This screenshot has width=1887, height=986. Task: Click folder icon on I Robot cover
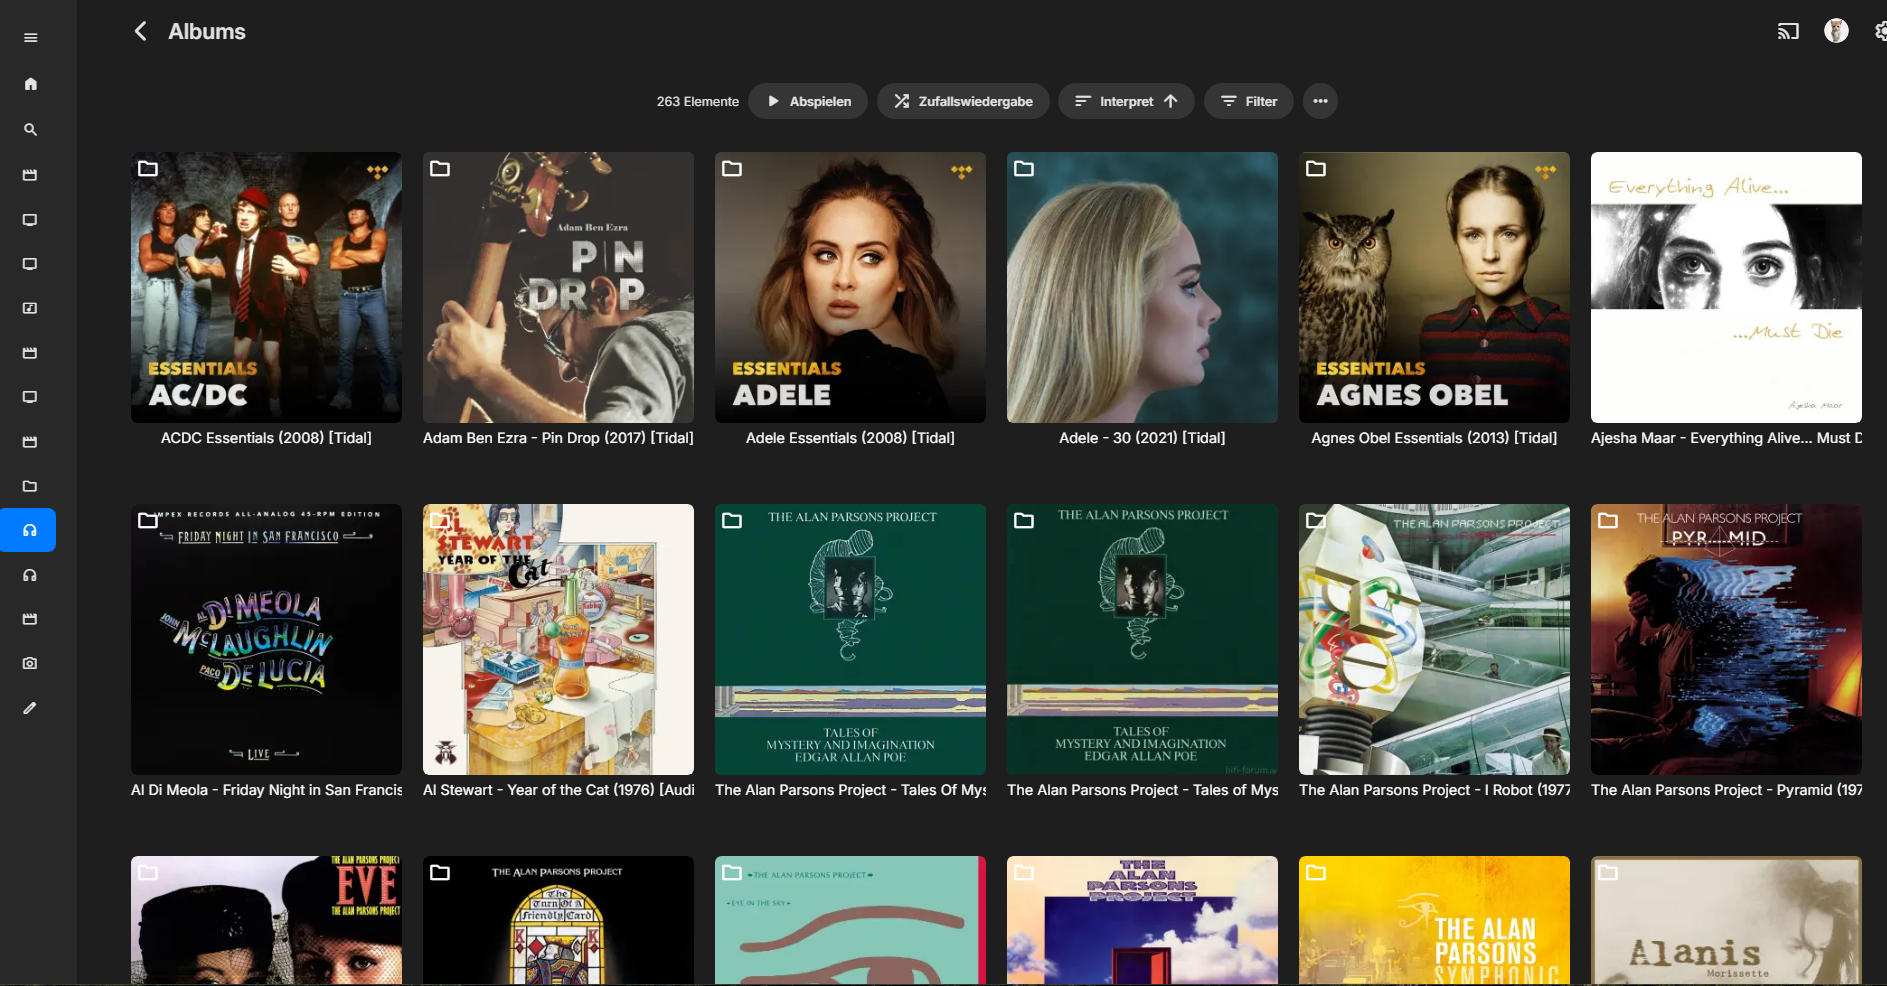tap(1316, 520)
